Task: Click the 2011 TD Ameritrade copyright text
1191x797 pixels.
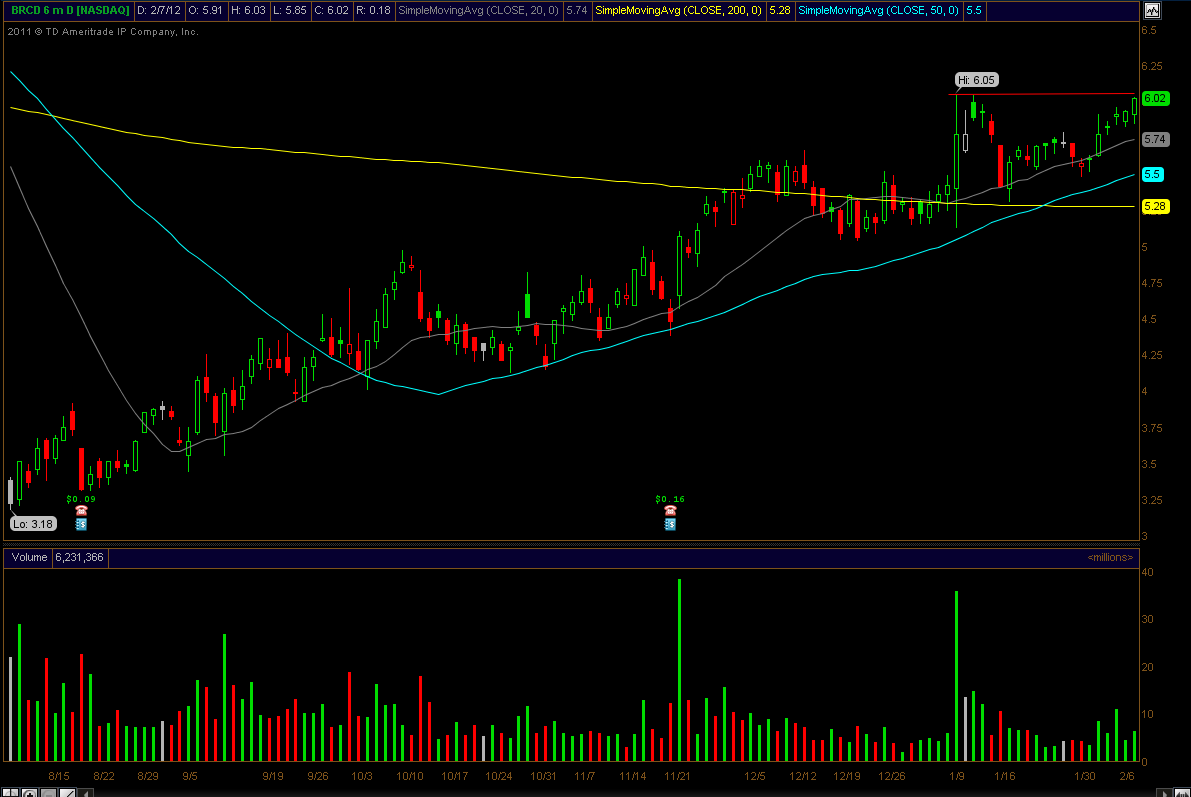Action: coord(103,32)
